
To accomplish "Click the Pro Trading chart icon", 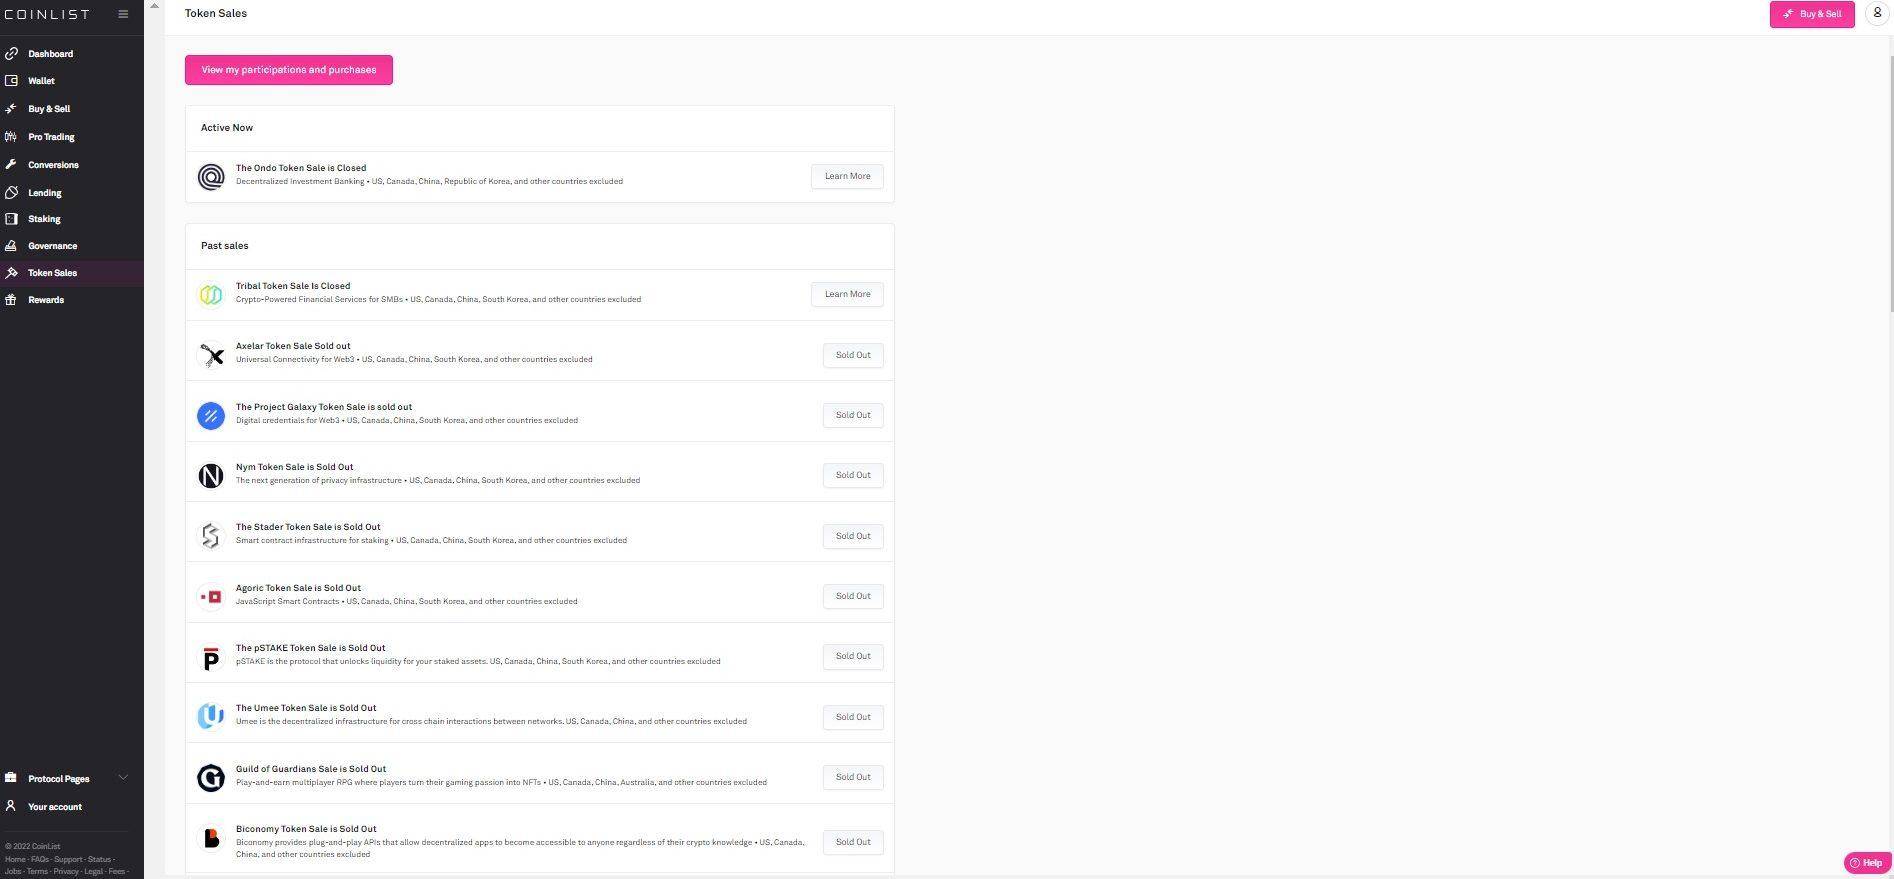I will 11,136.
